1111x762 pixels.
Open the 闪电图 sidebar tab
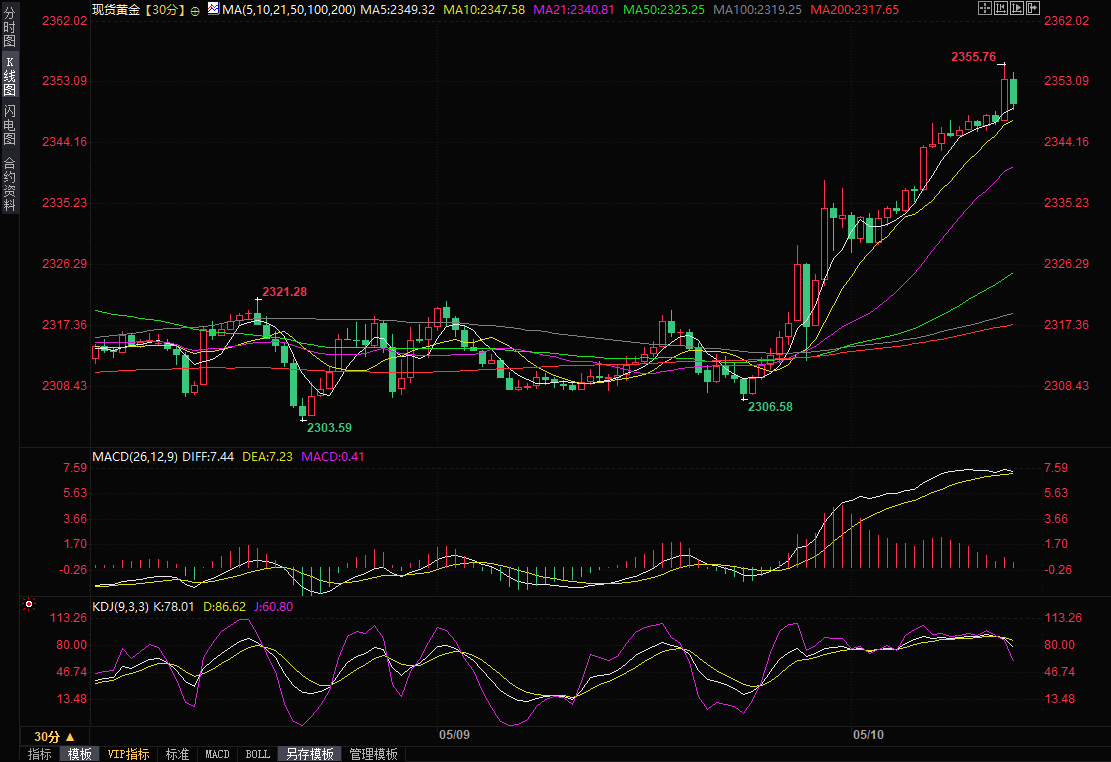tap(9, 125)
